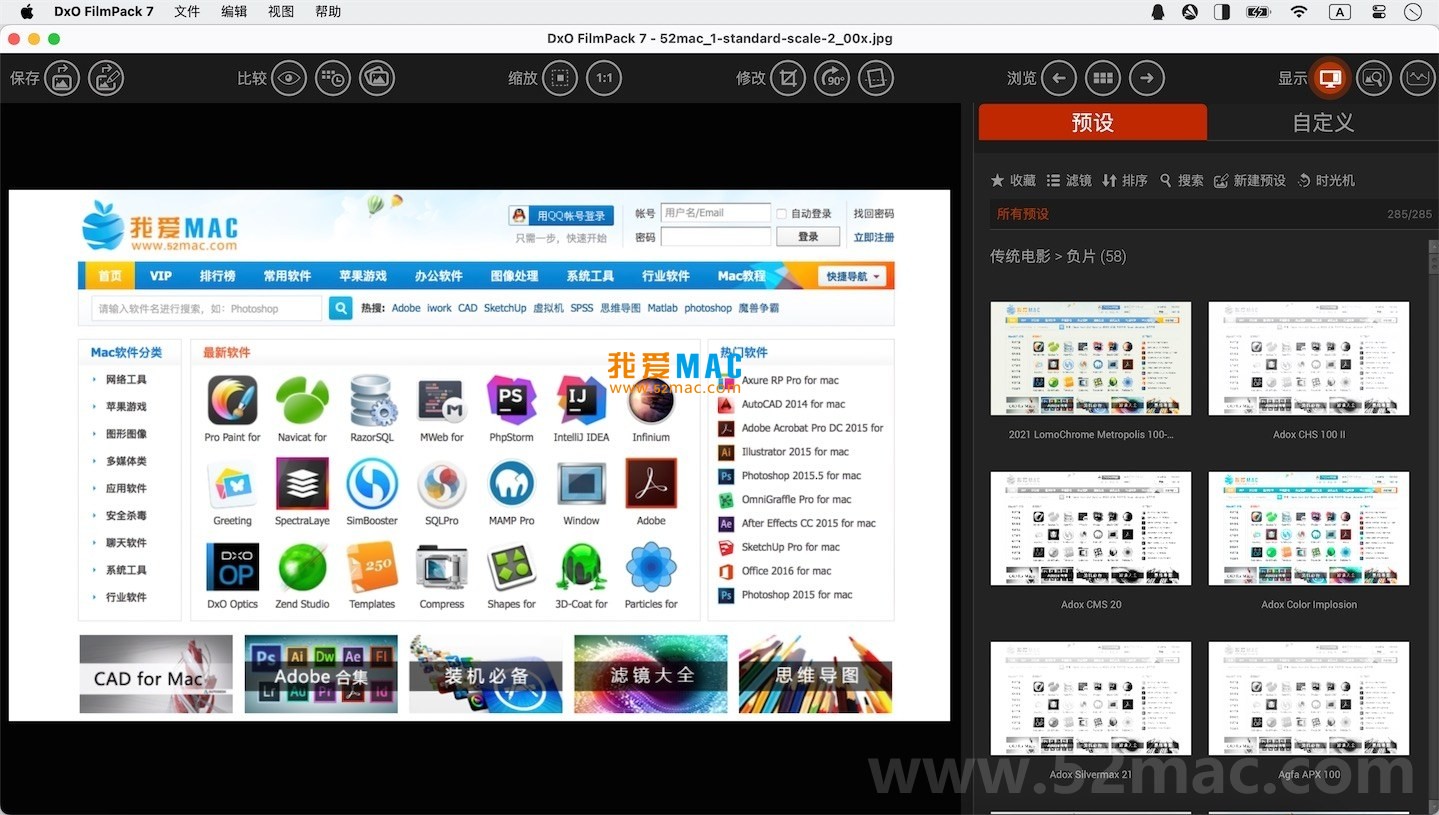
Task: Click the skewed-frame icon beside rotate
Action: 876,78
